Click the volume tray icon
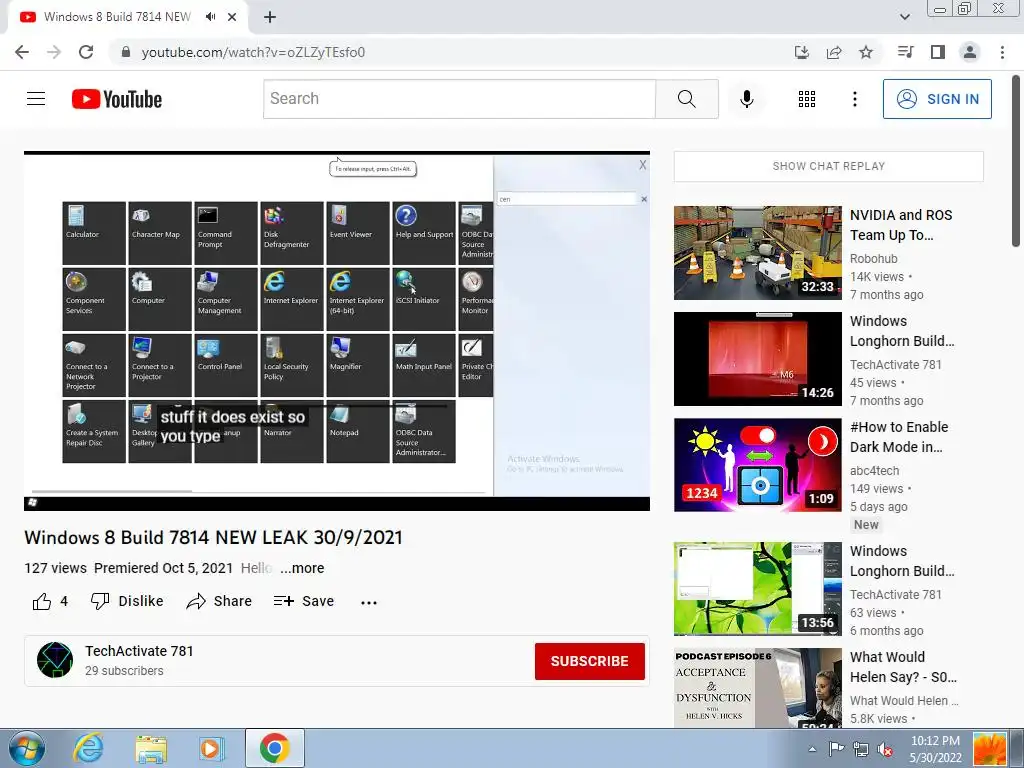The width and height of the screenshot is (1024, 768). [x=885, y=750]
